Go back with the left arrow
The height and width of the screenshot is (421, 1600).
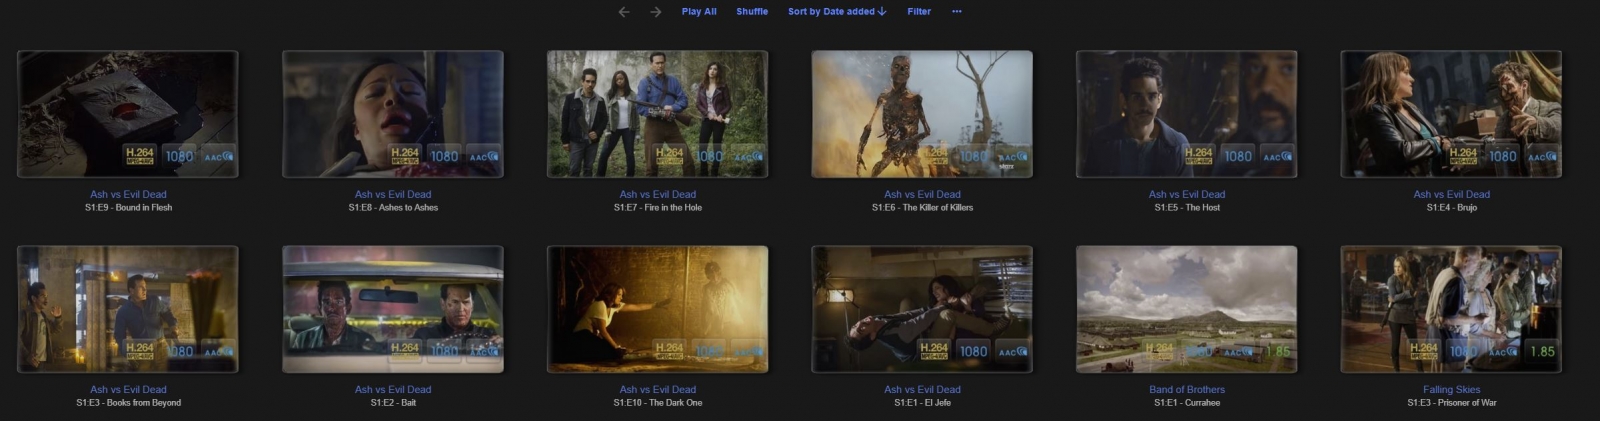(x=624, y=12)
